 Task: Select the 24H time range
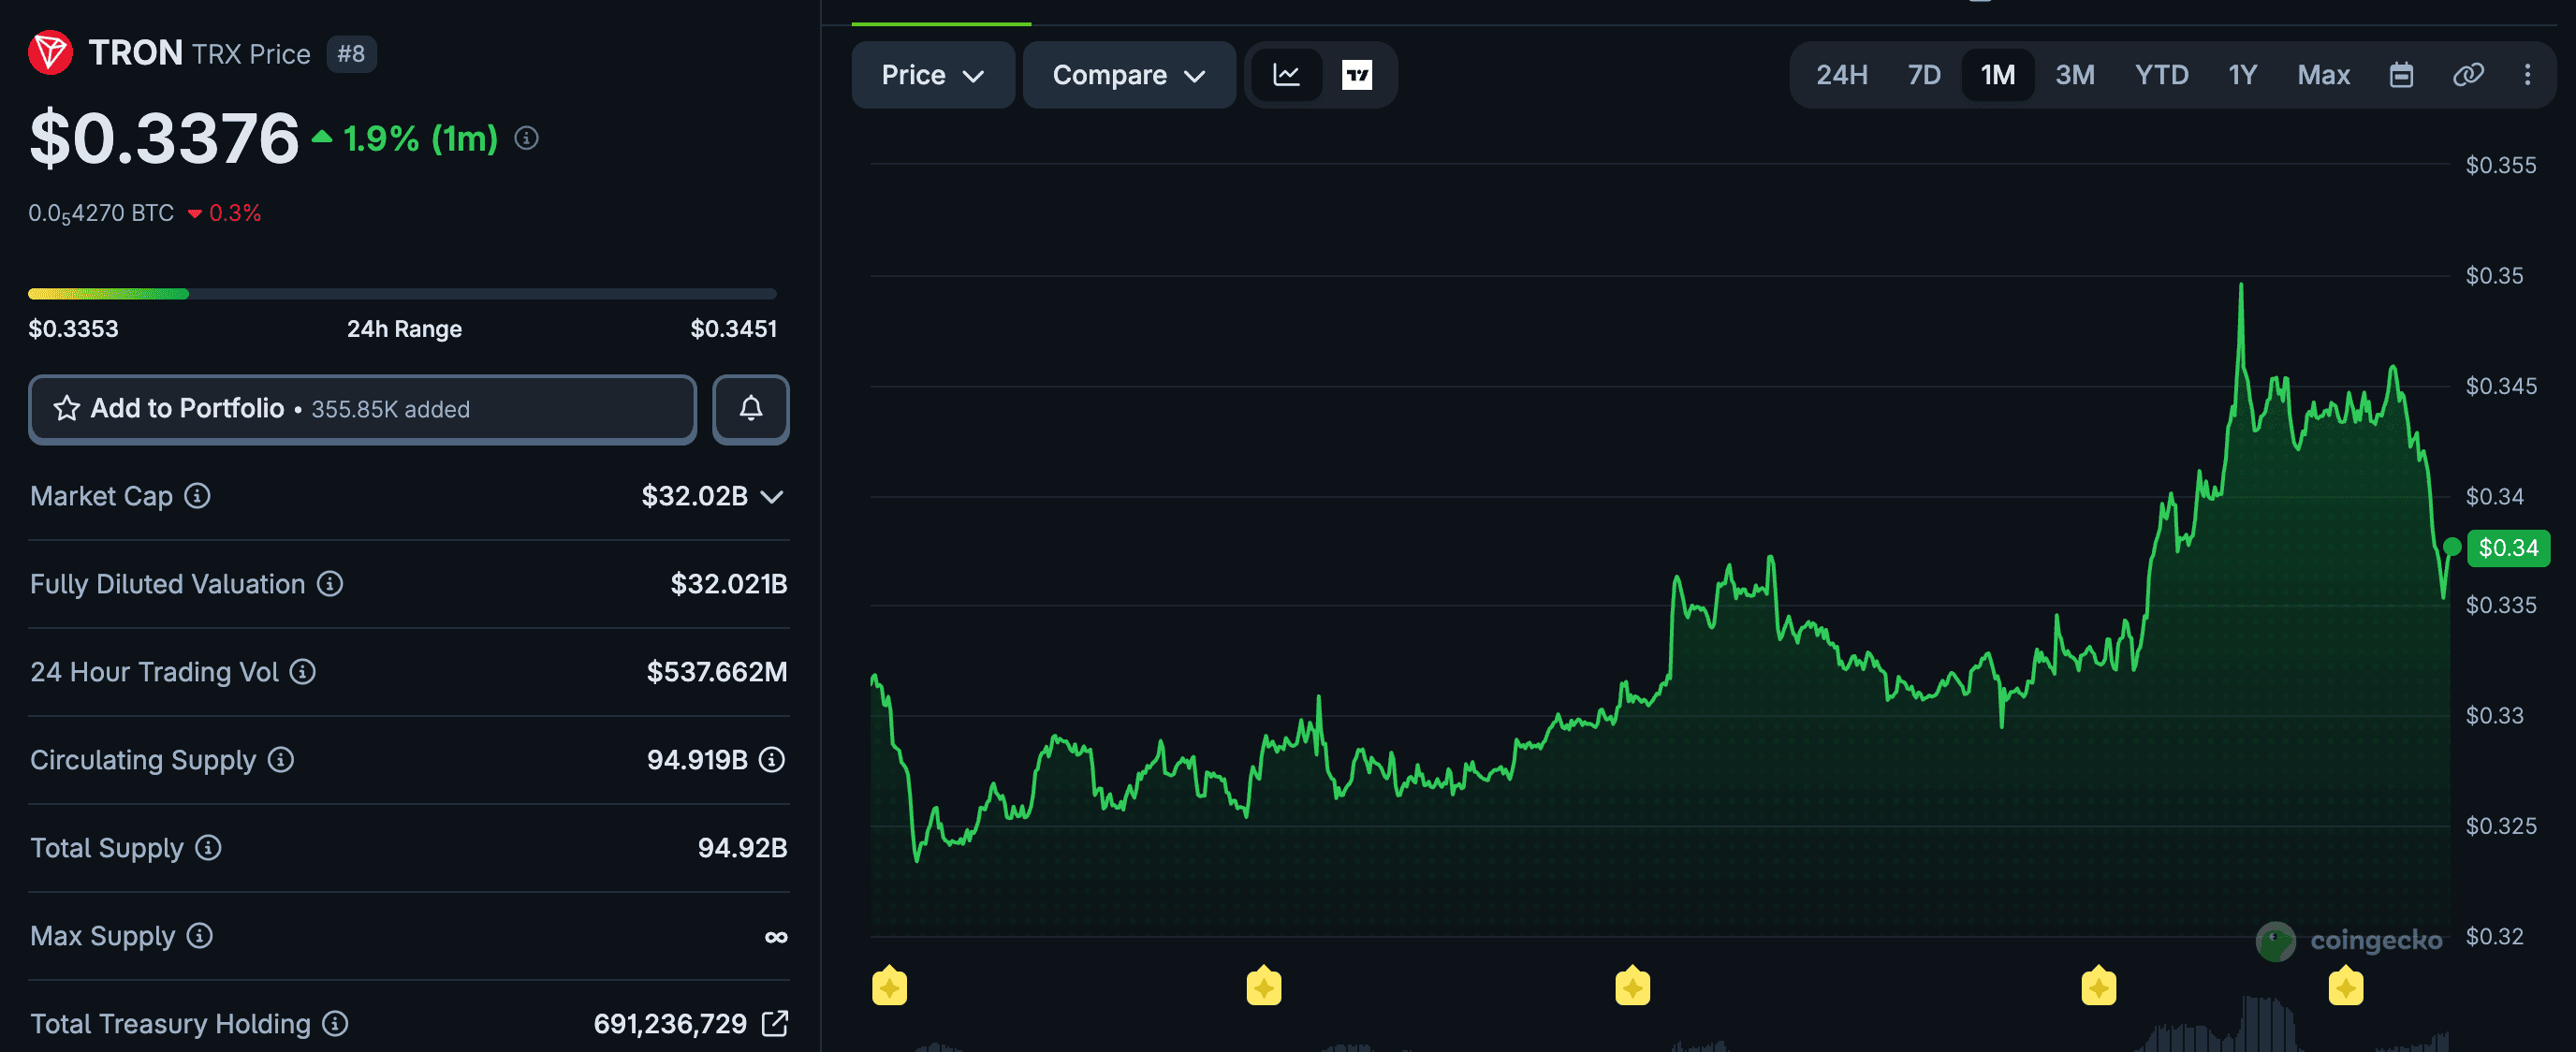[1842, 75]
